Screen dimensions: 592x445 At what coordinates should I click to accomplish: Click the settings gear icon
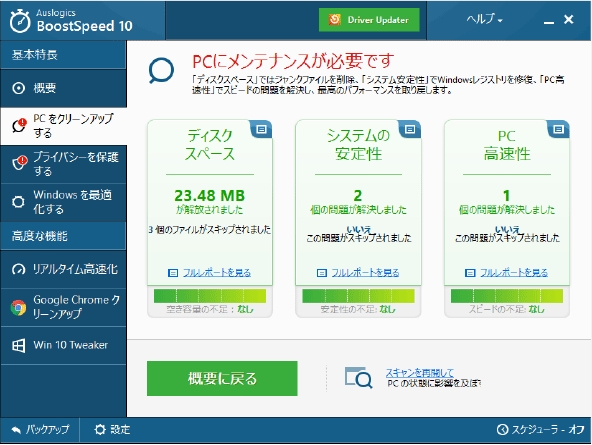click(100, 430)
